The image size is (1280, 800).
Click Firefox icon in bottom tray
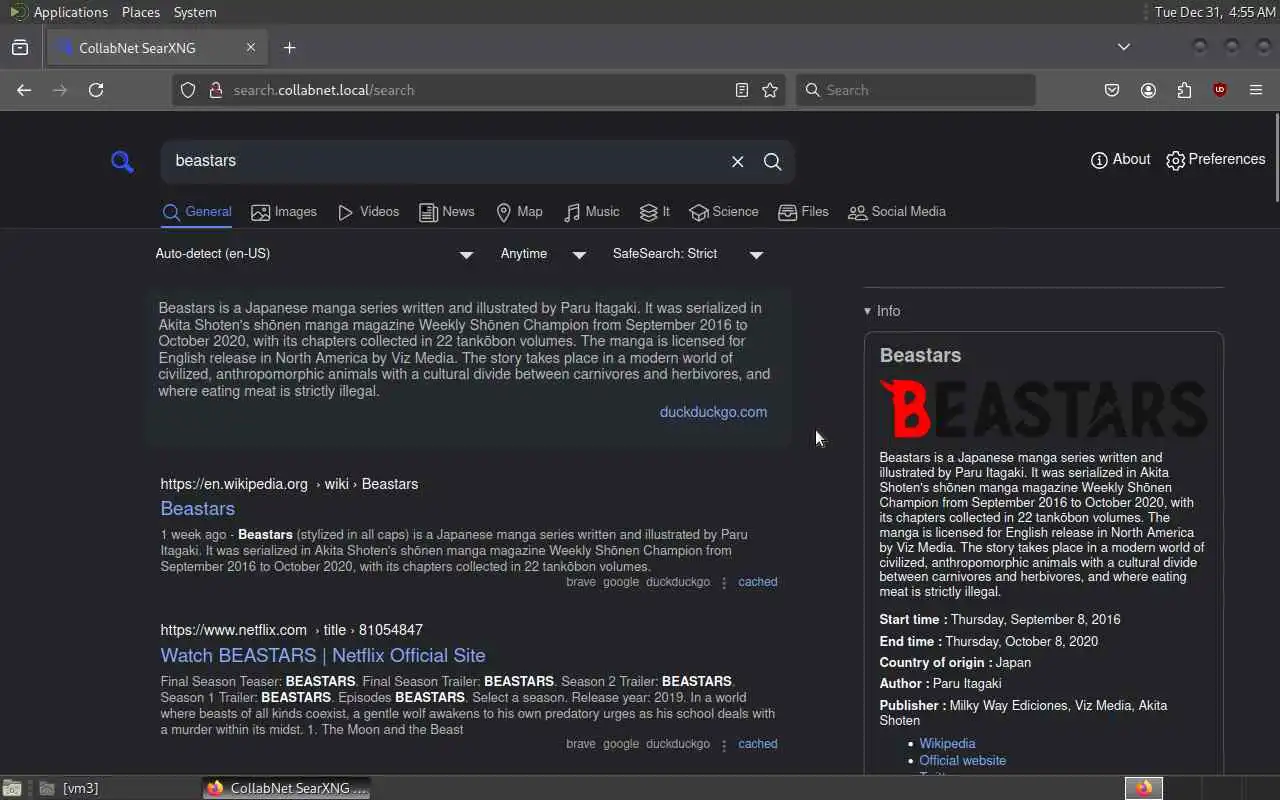(1144, 788)
